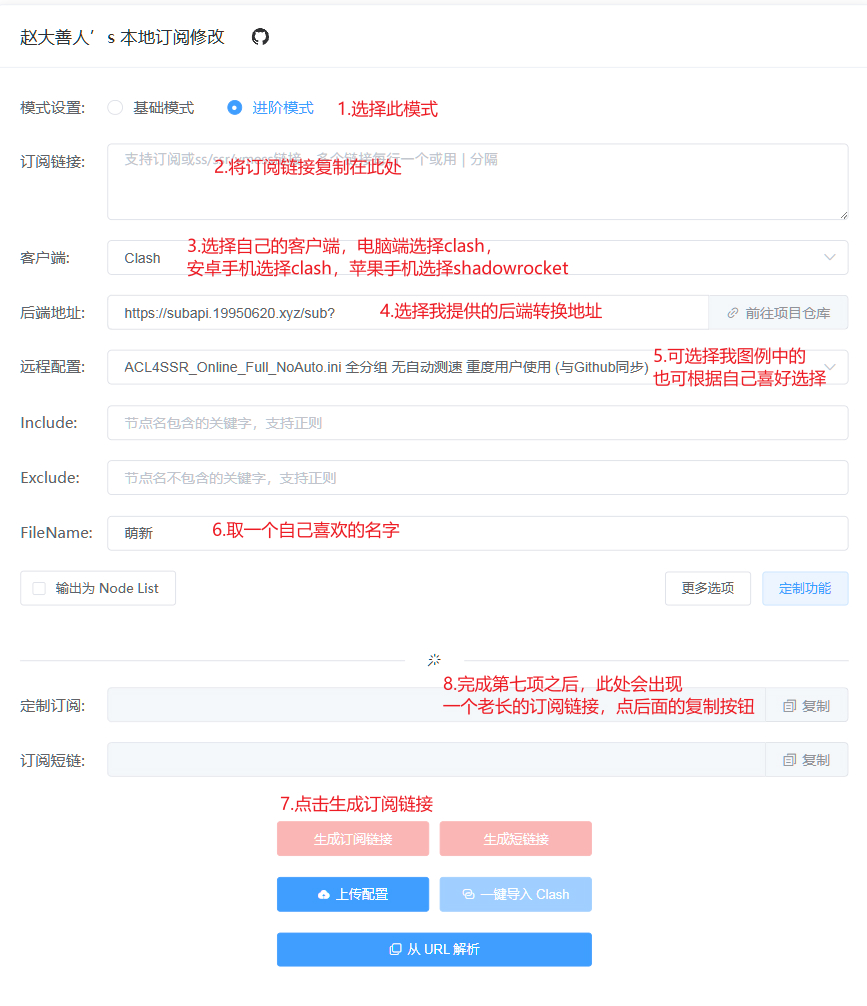The image size is (867, 1006).
Task: Select the 基础模式 radio button
Action: click(x=115, y=108)
